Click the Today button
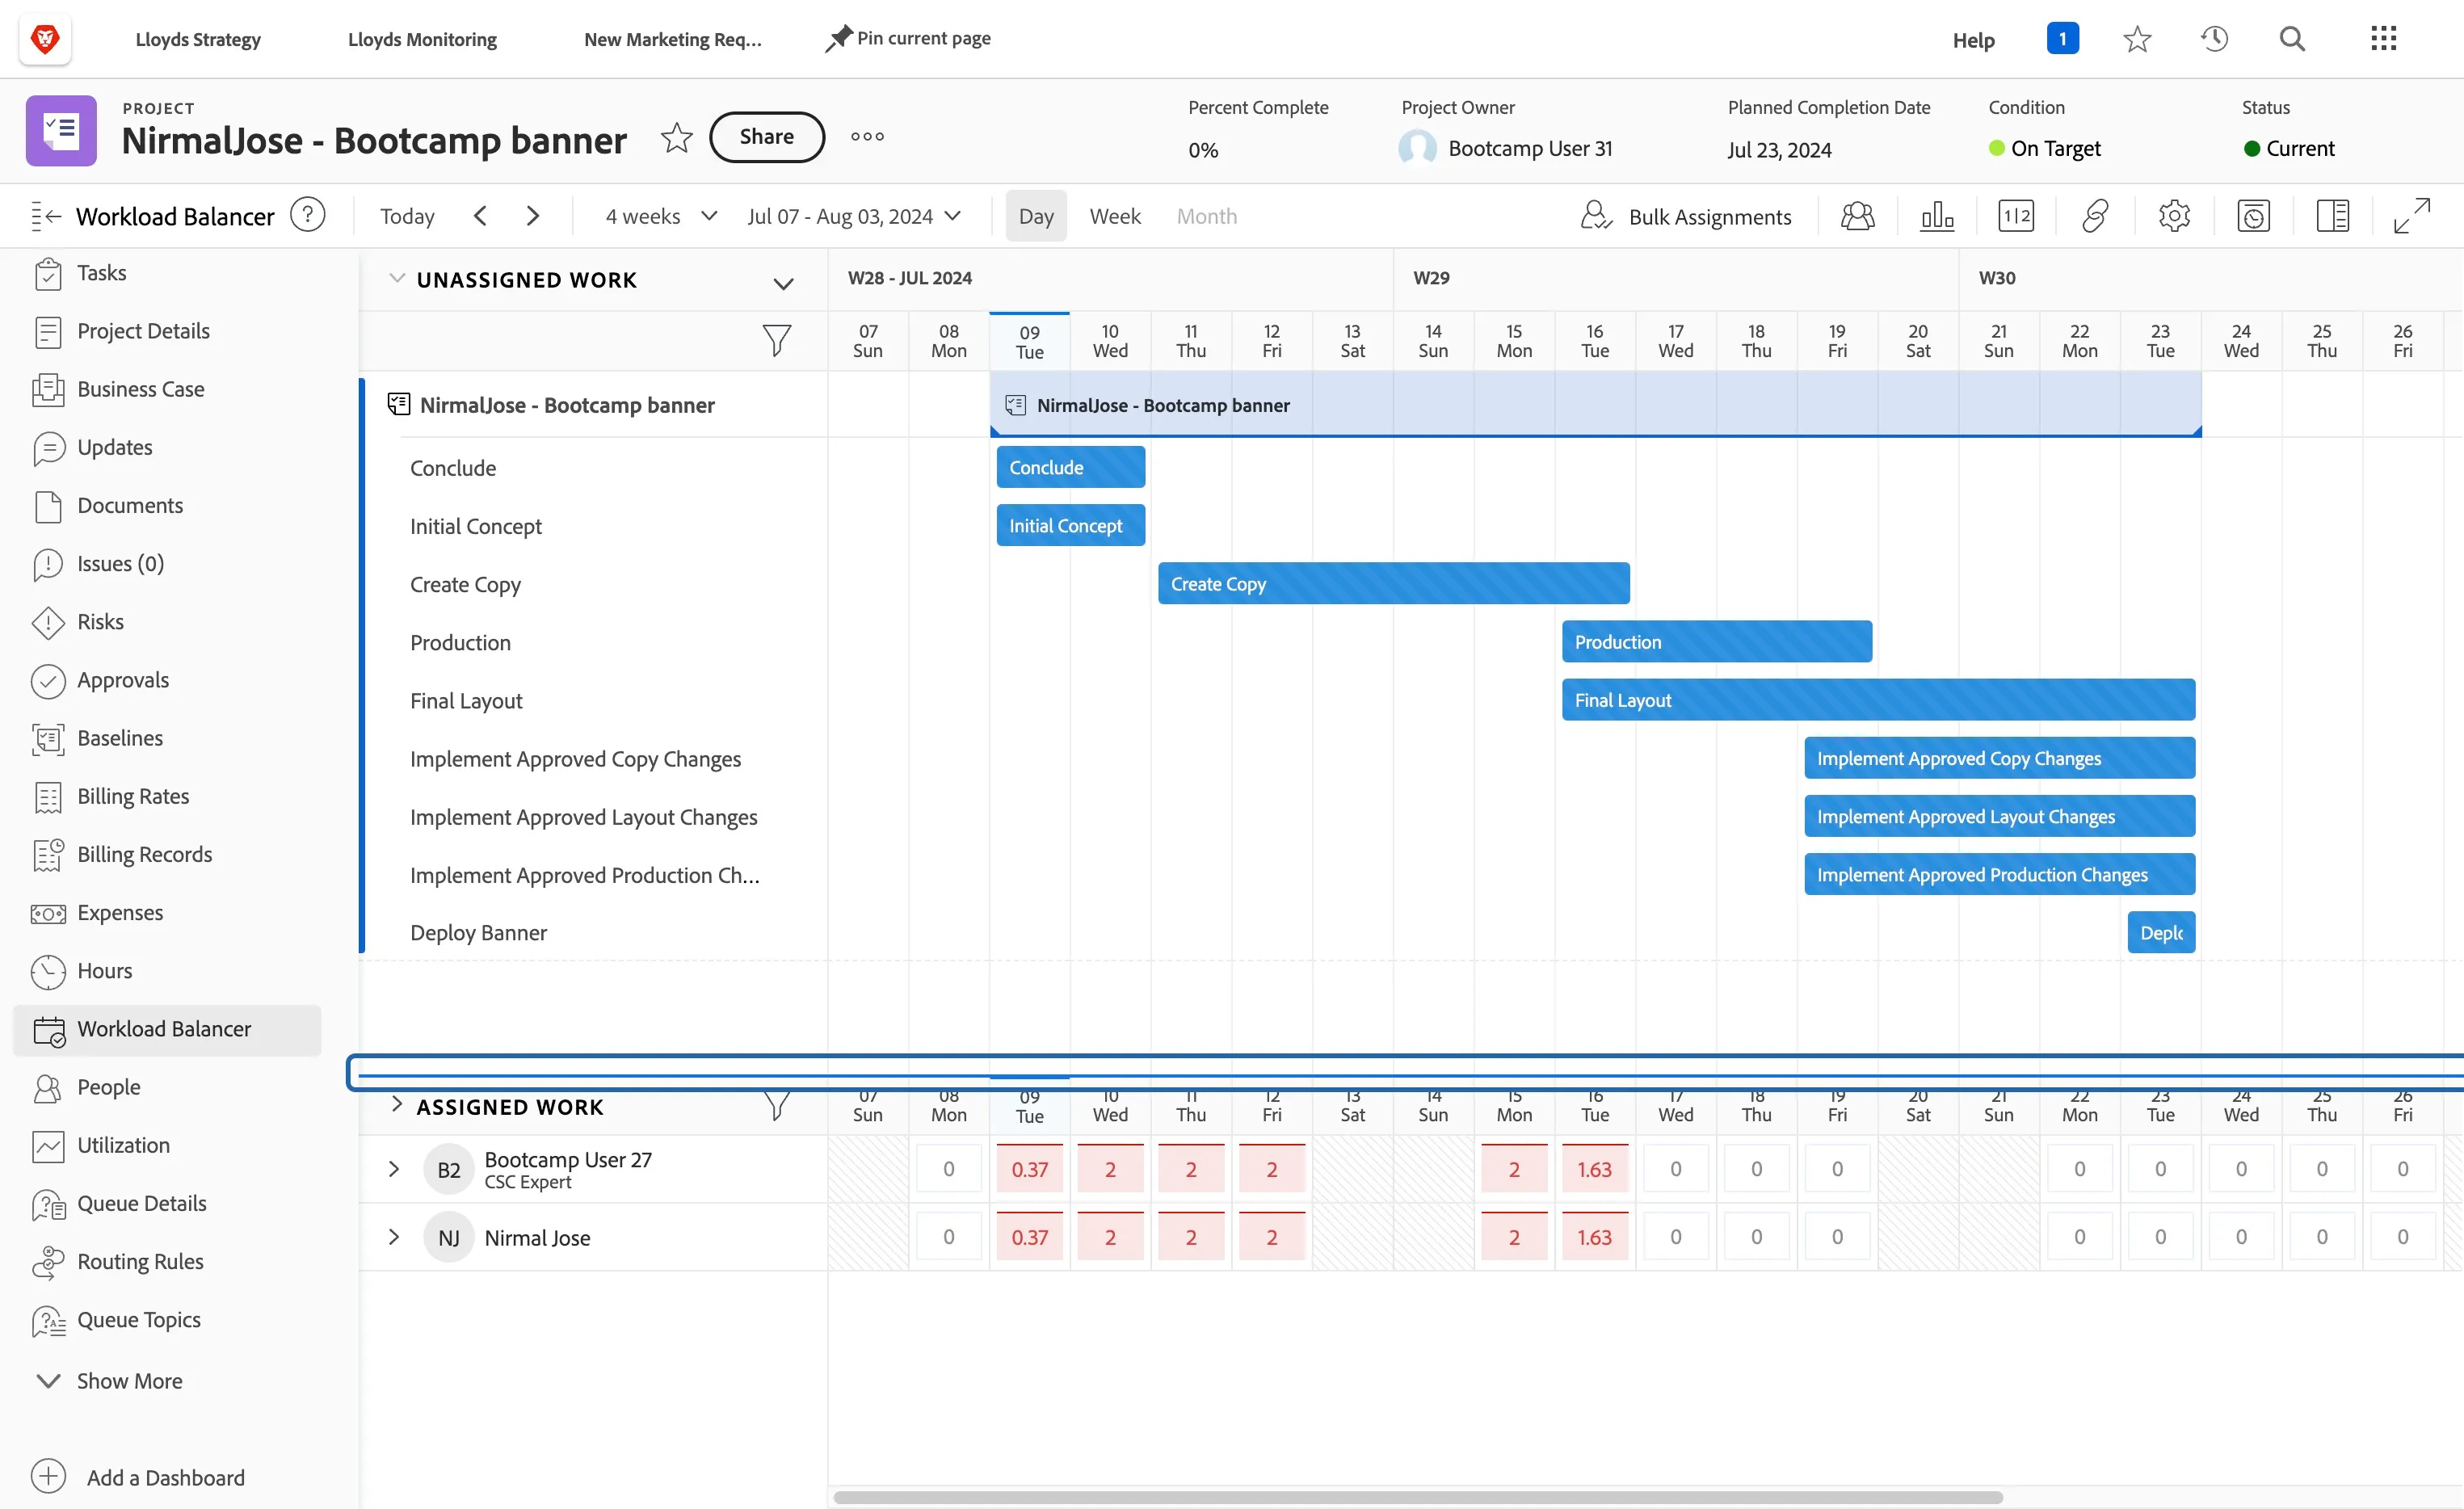 (407, 216)
